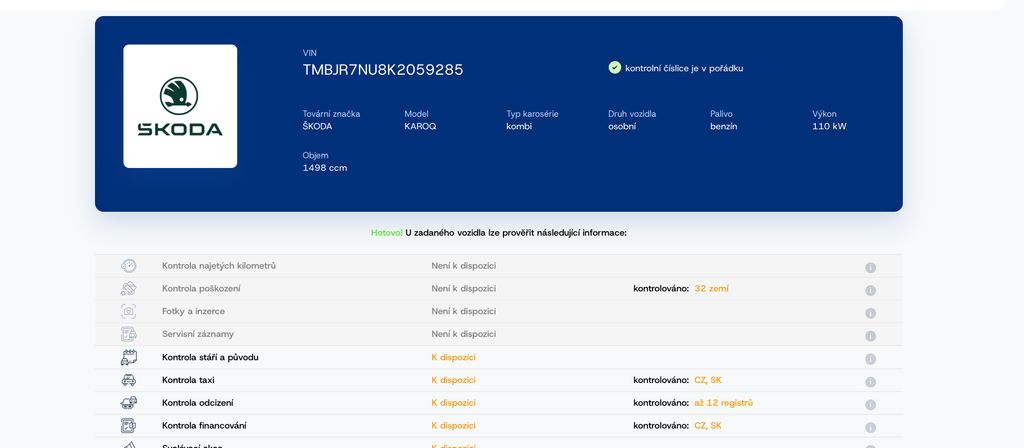Viewport: 1024px width, 448px height.
Task: Click the Škoda logo thumbnail
Action: pyautogui.click(x=180, y=106)
